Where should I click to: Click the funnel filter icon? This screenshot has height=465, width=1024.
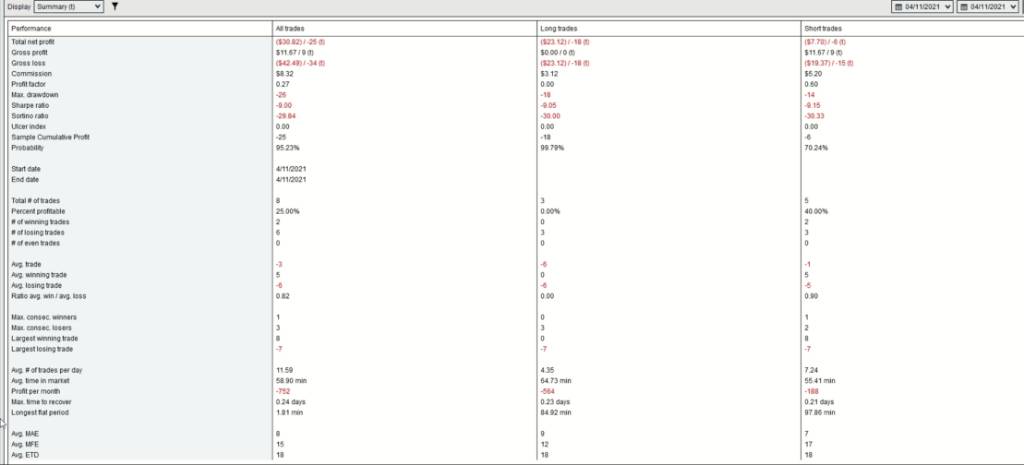click(115, 6)
